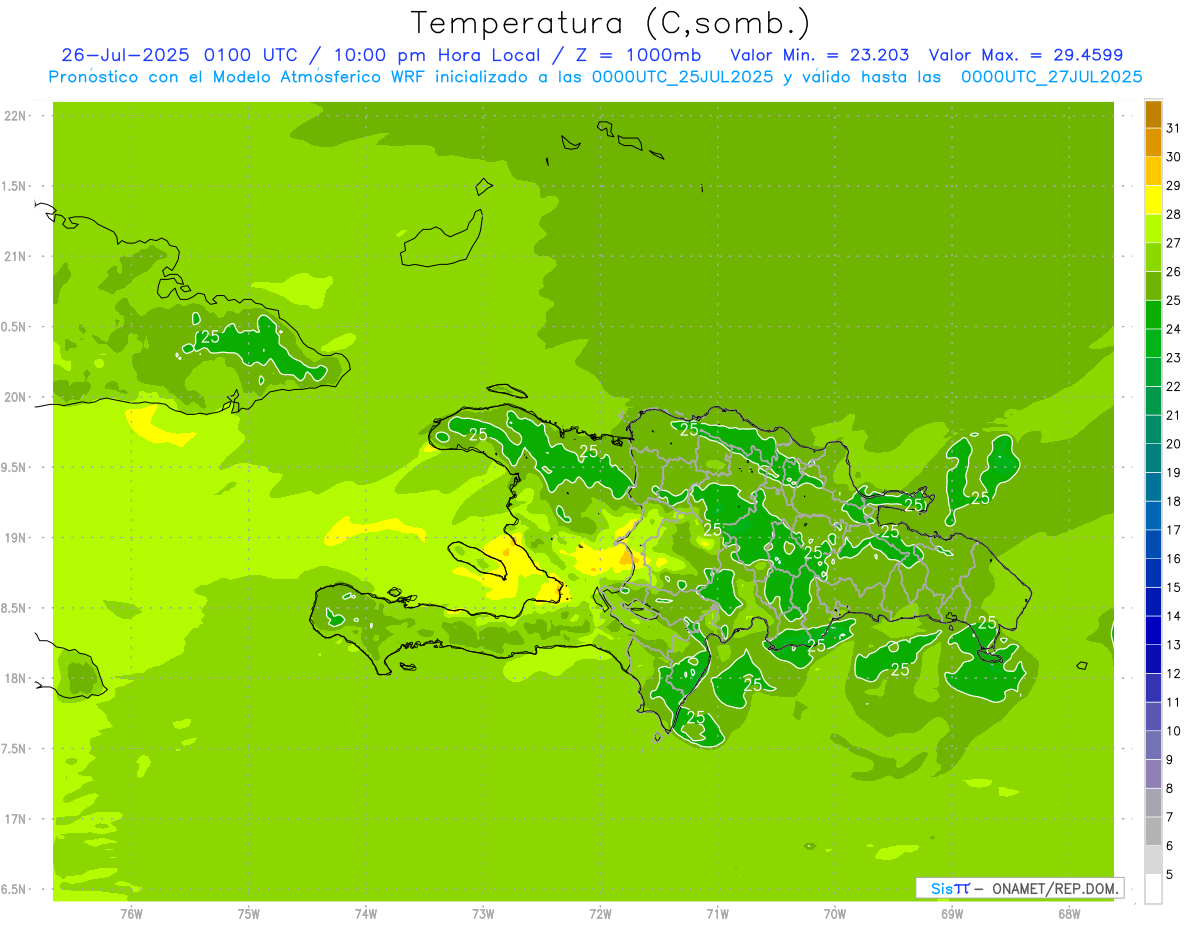1200x927 pixels.
Task: Click the gray legend swatch between 6 and 7
Action: pyautogui.click(x=1153, y=831)
